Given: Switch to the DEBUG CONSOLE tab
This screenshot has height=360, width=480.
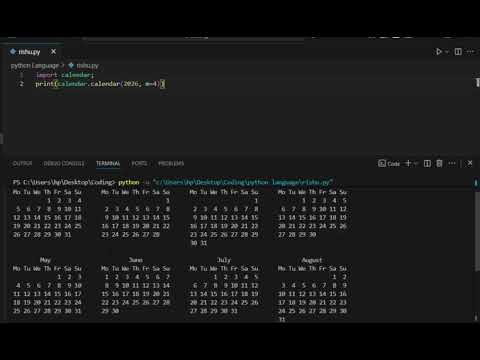Looking at the screenshot, I should click(x=64, y=163).
